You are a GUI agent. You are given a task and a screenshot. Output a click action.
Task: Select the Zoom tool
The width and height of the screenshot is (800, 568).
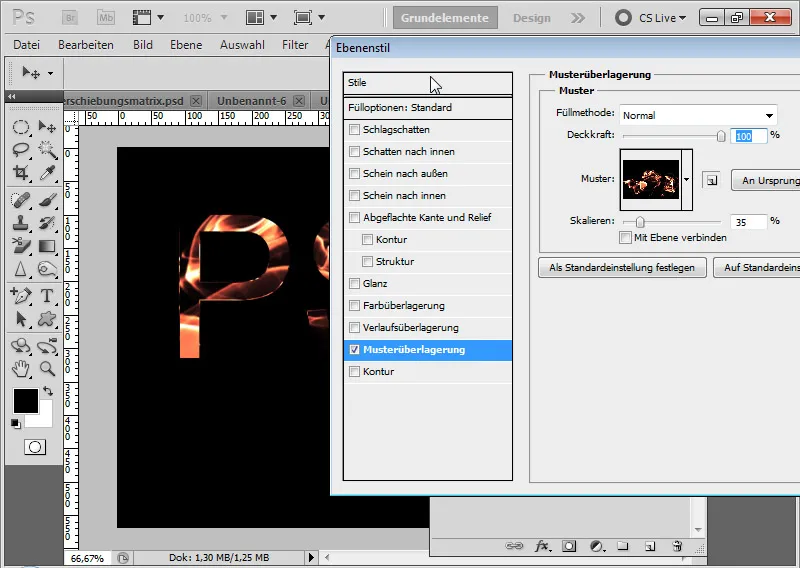pyautogui.click(x=47, y=368)
